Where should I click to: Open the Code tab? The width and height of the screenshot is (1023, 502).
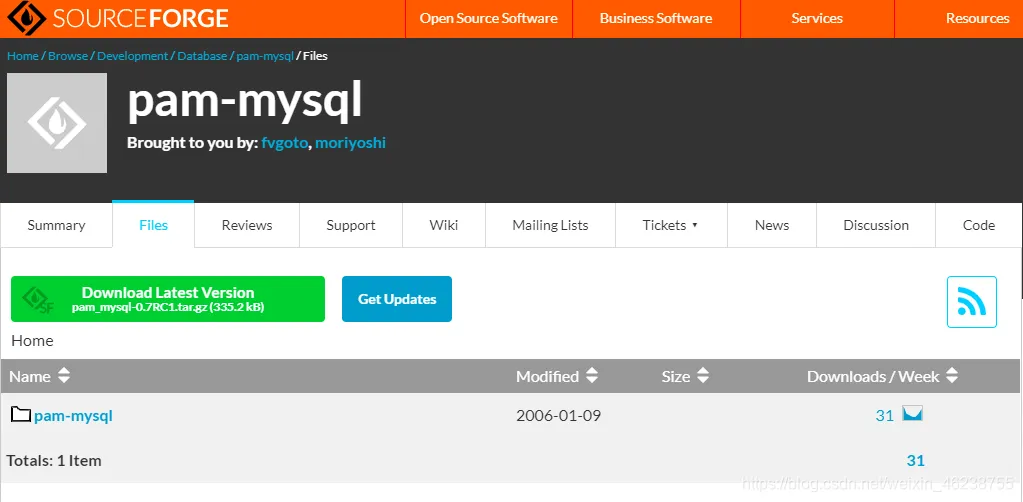point(979,225)
